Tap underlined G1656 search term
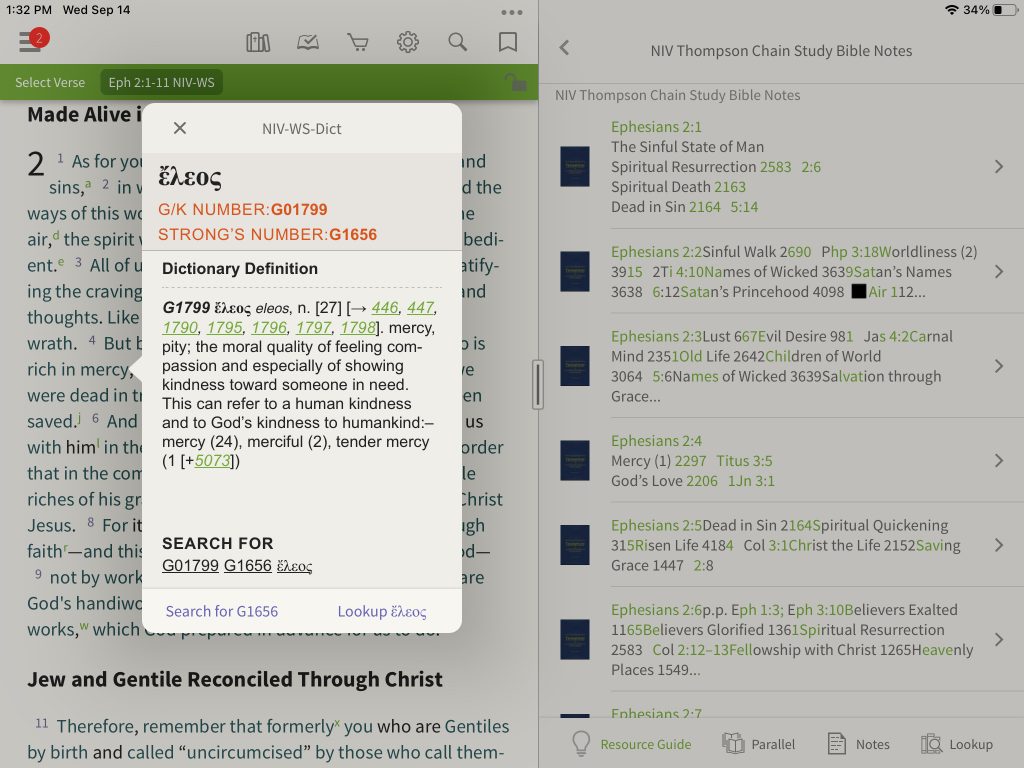 coord(248,566)
